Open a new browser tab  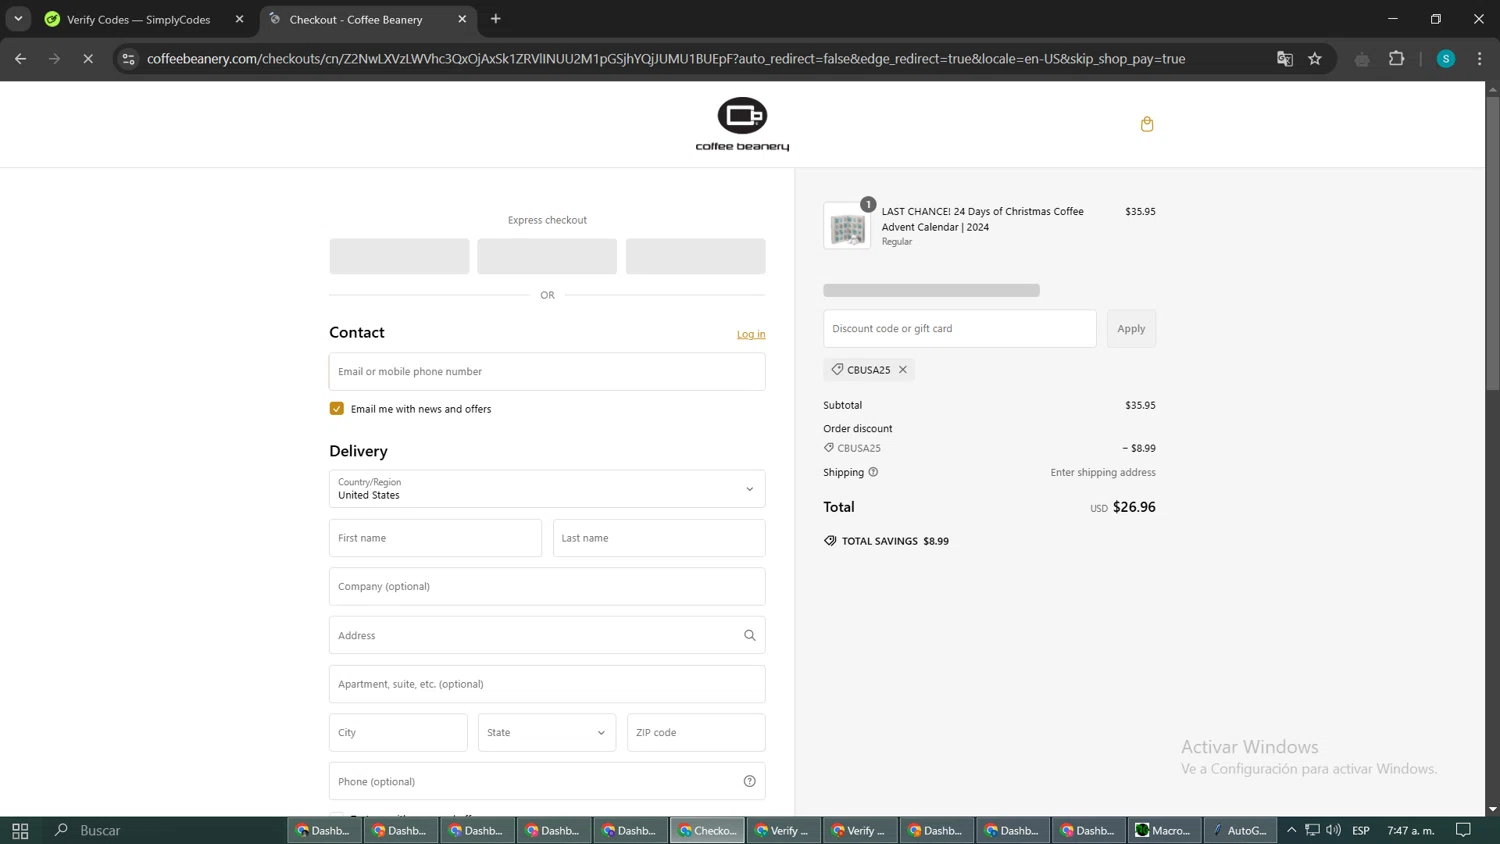[x=496, y=19]
